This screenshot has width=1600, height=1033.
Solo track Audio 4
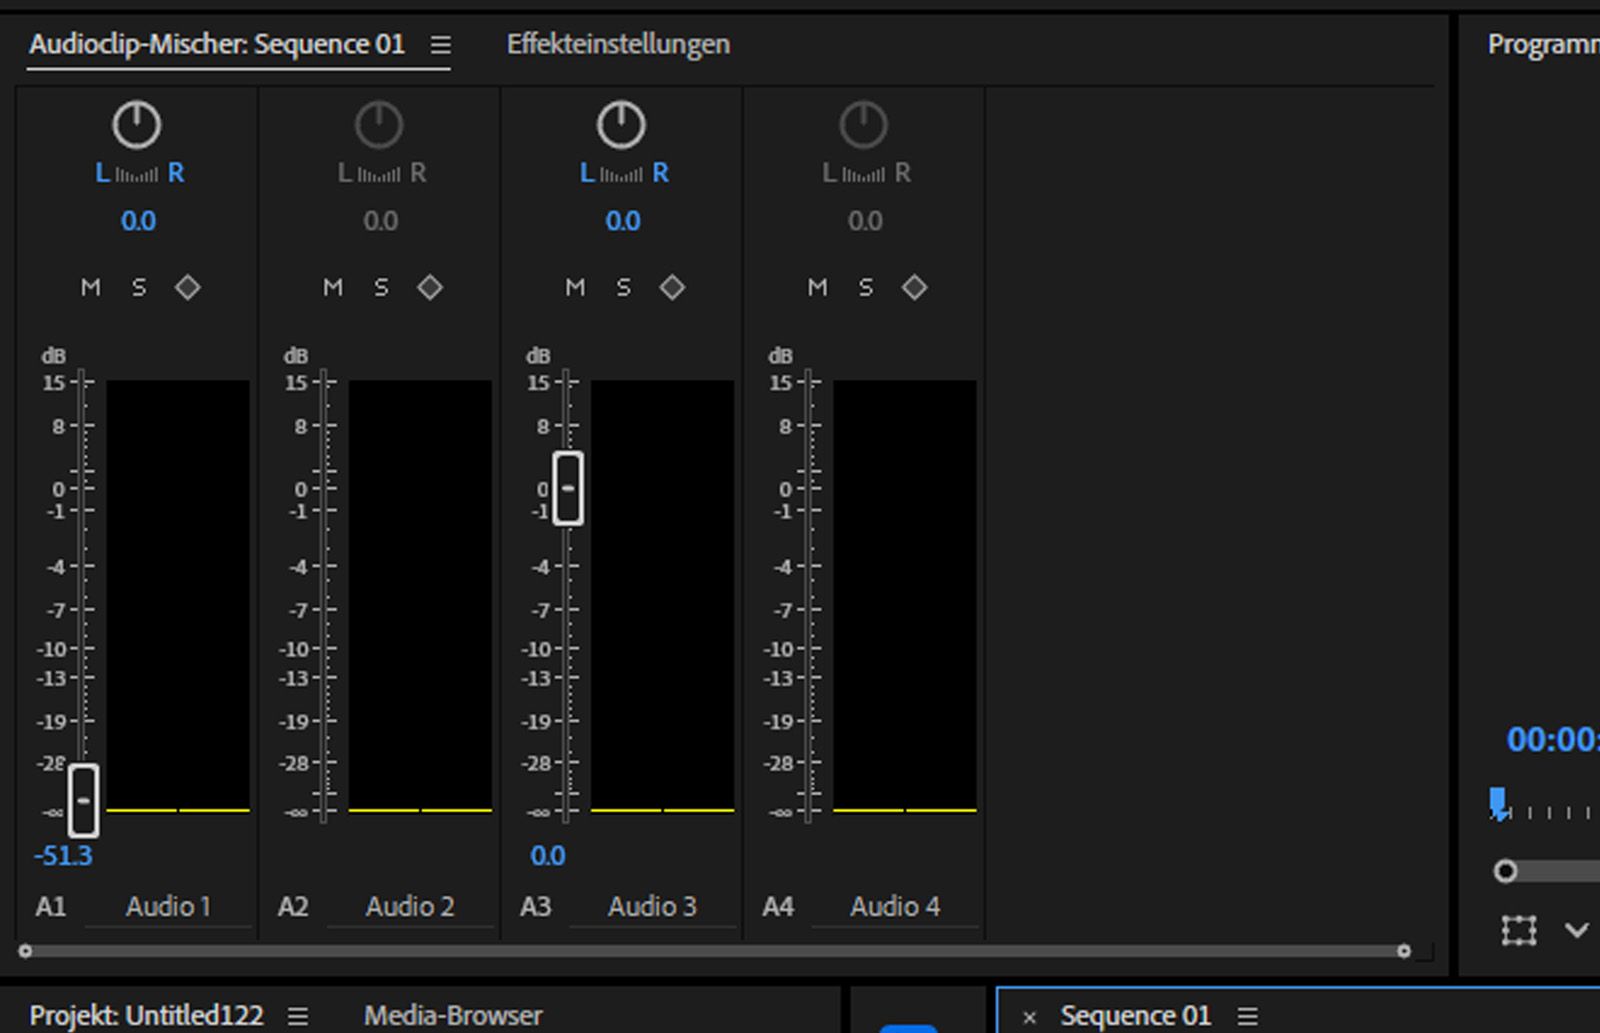(865, 288)
